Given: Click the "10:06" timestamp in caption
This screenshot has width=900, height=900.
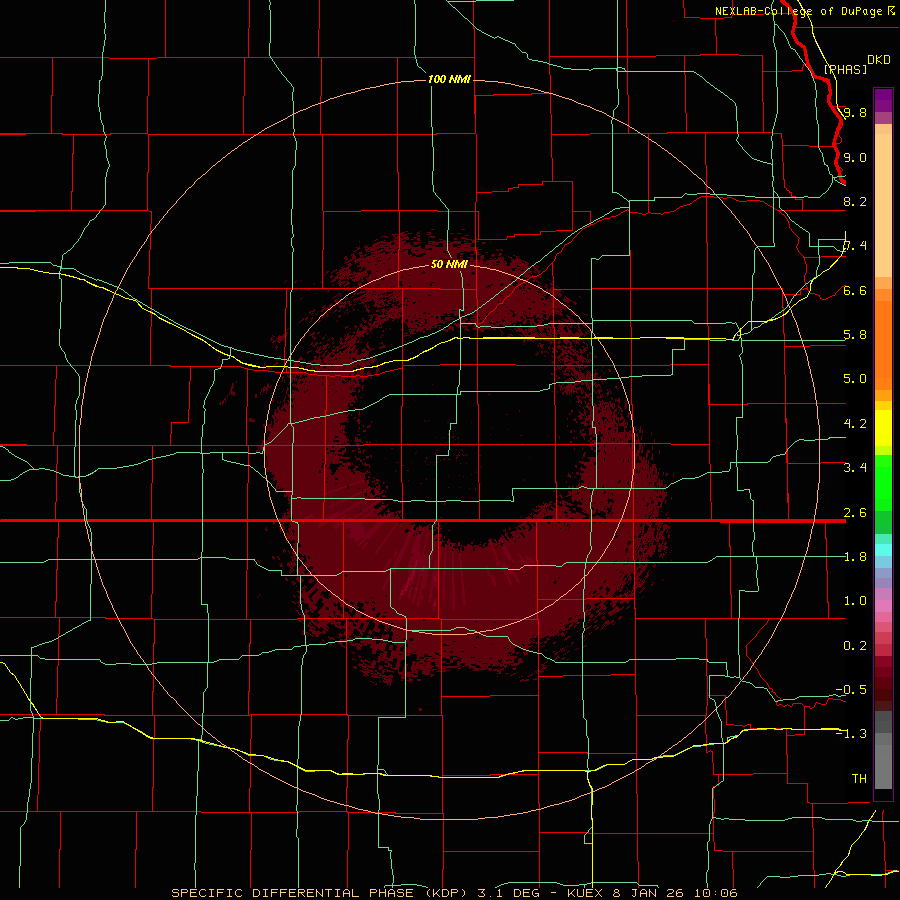Looking at the screenshot, I should [715, 893].
